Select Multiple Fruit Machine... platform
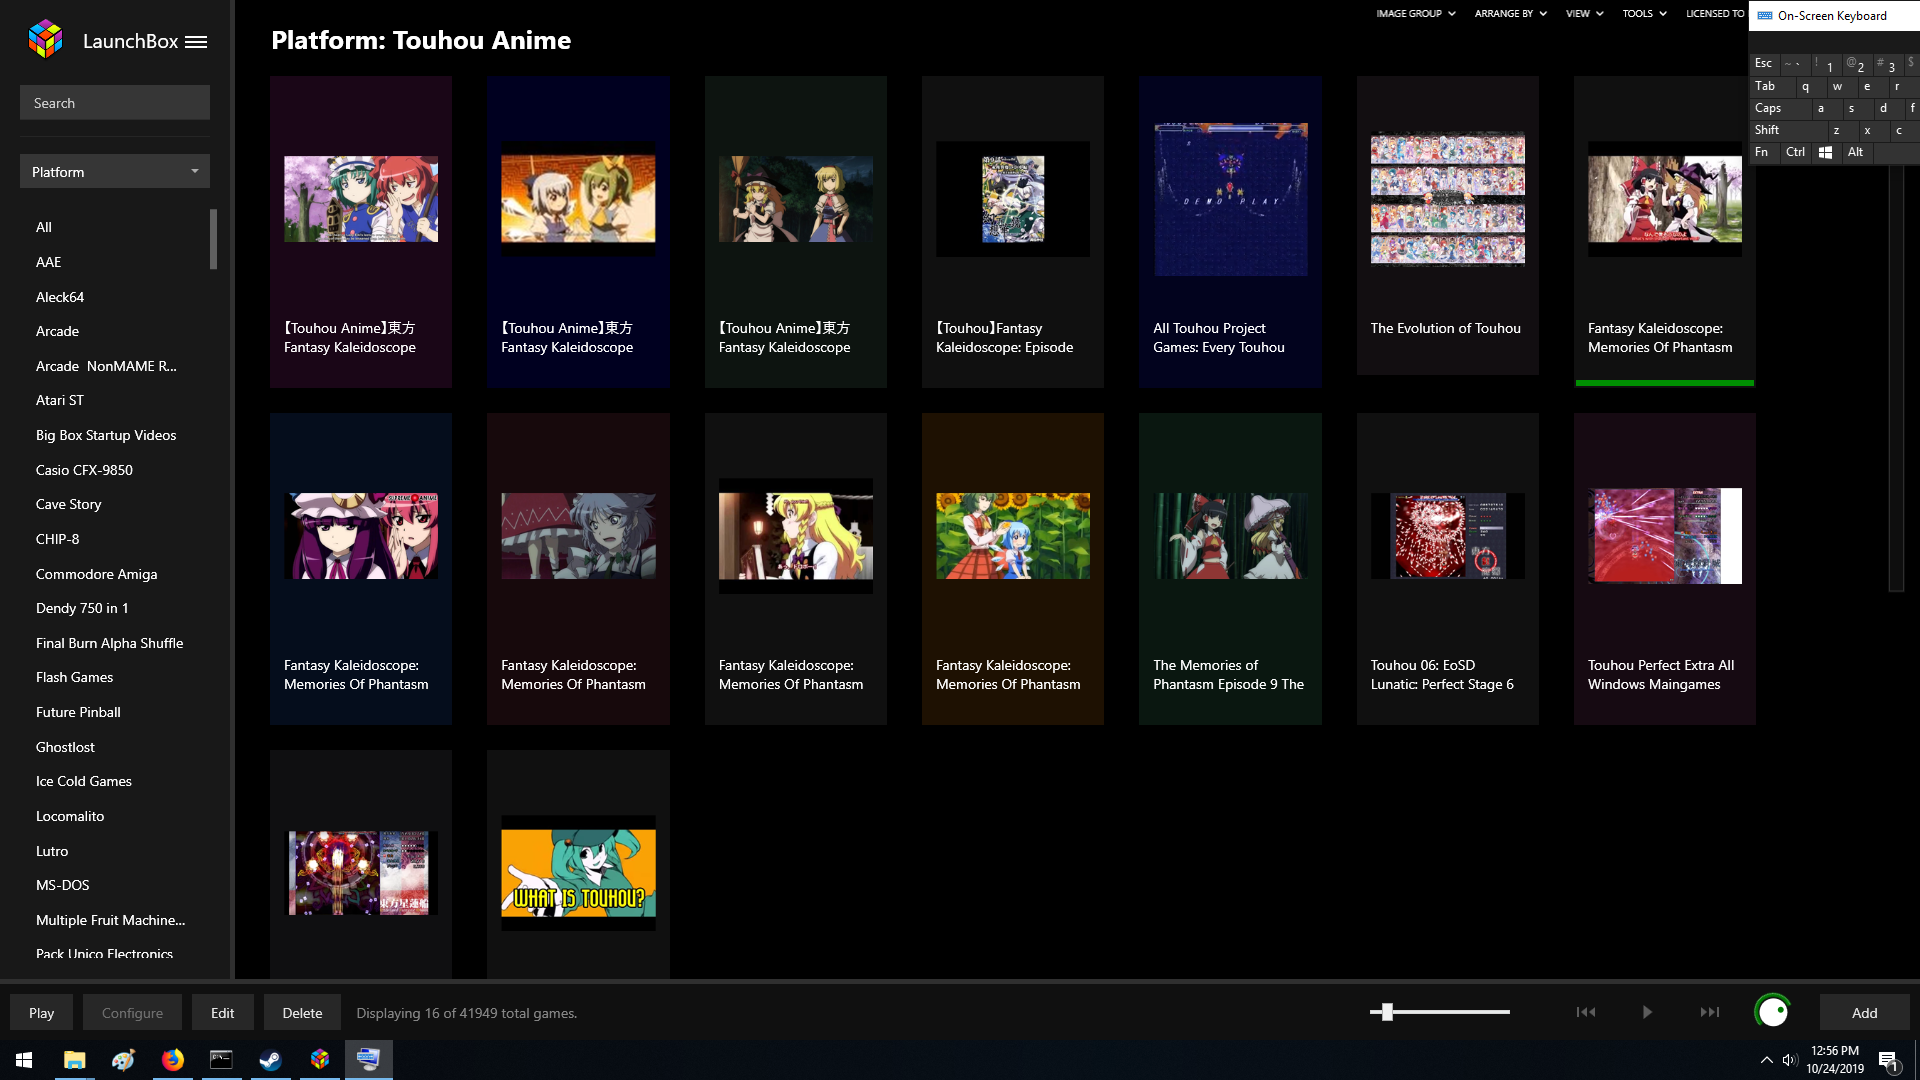This screenshot has height=1080, width=1920. 110,920
